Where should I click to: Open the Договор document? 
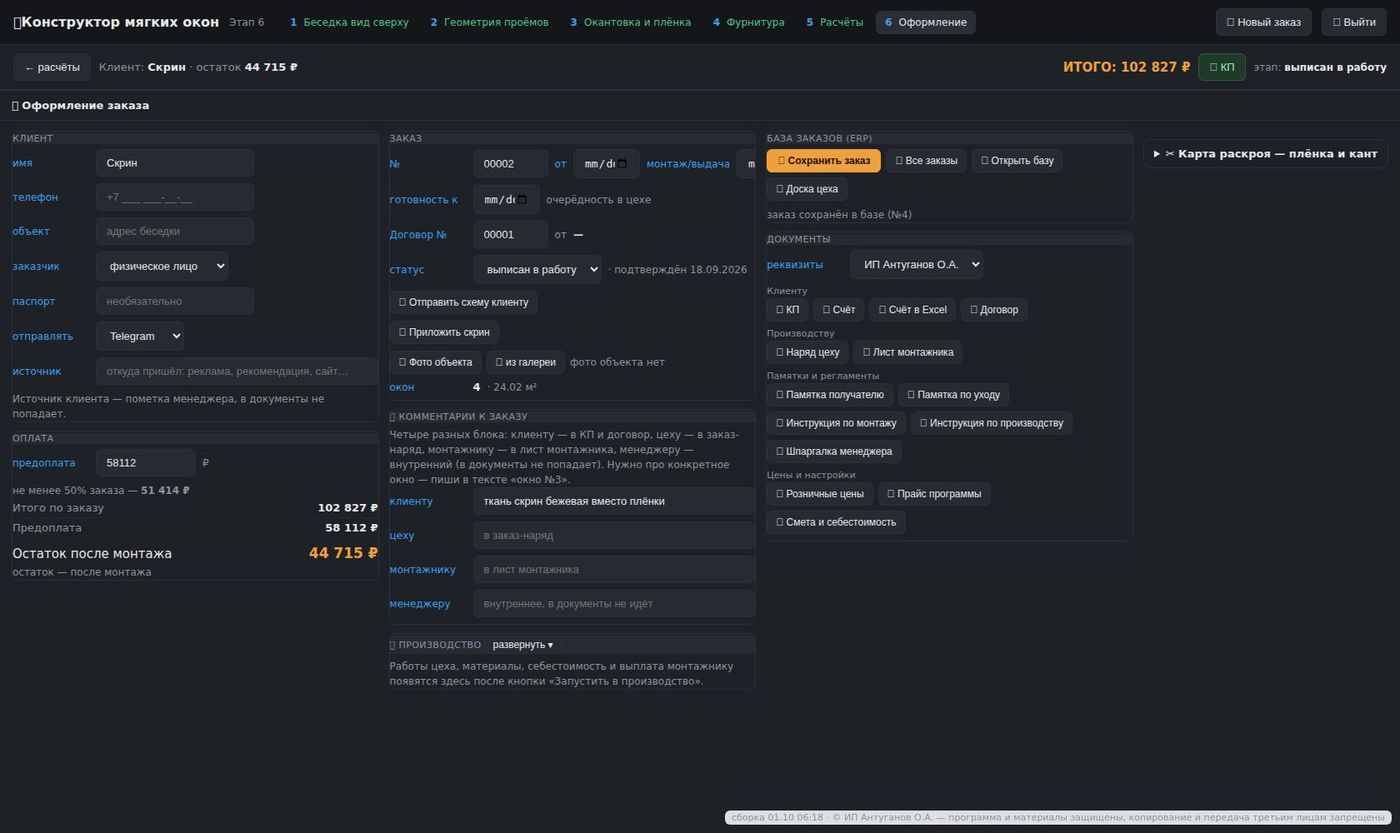pos(994,309)
